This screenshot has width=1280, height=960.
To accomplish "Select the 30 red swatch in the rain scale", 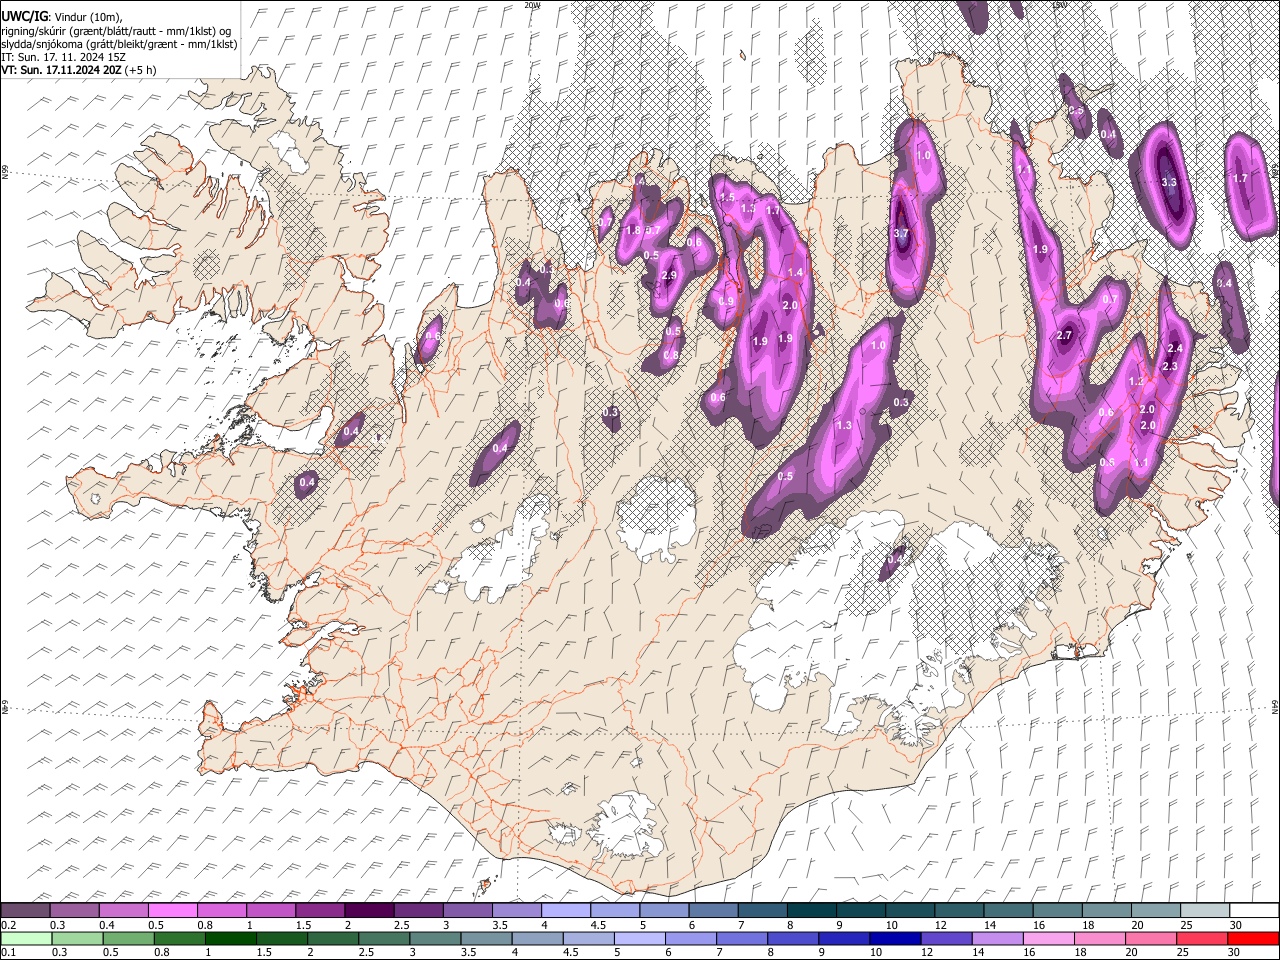I will coord(1253,938).
